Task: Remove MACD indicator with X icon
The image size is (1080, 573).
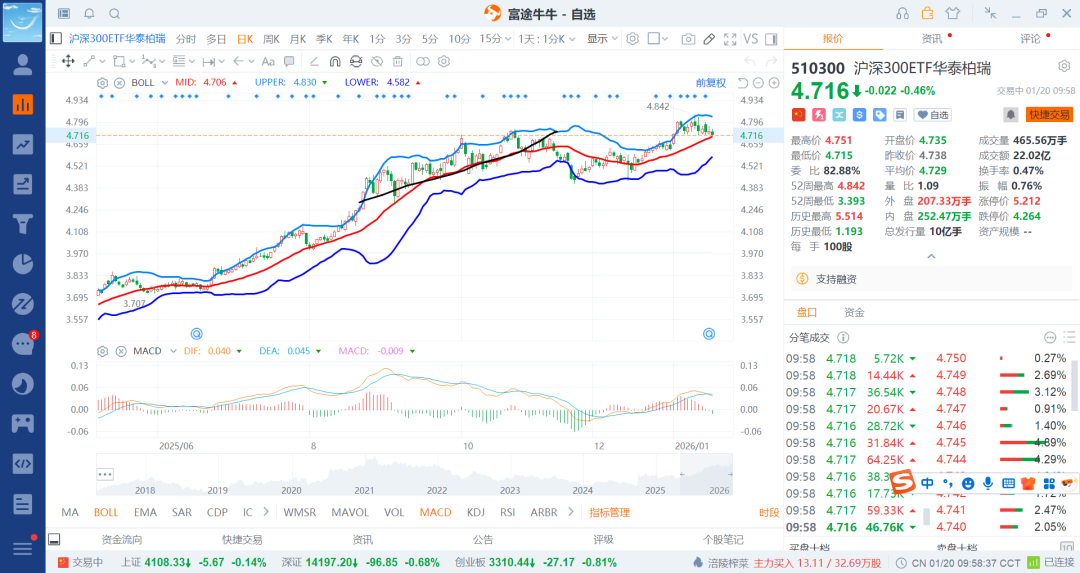Action: click(x=121, y=351)
